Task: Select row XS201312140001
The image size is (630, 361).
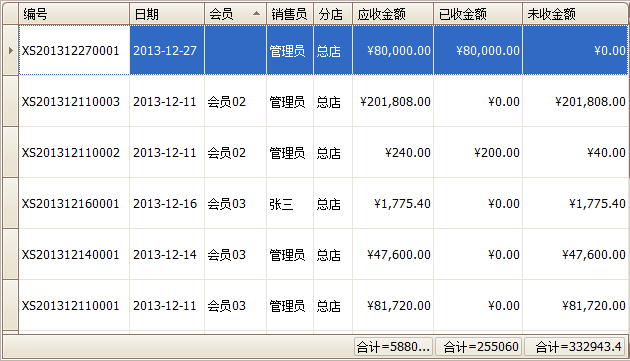Action: [323, 254]
